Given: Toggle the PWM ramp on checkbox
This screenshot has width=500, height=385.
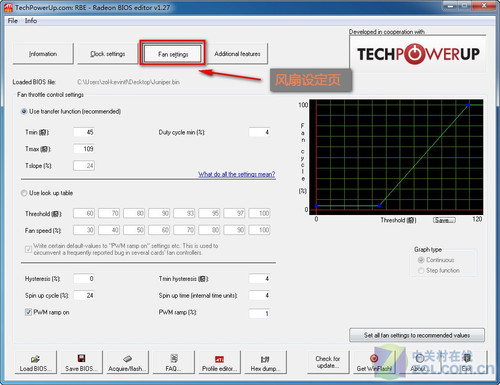Looking at the screenshot, I should point(28,312).
